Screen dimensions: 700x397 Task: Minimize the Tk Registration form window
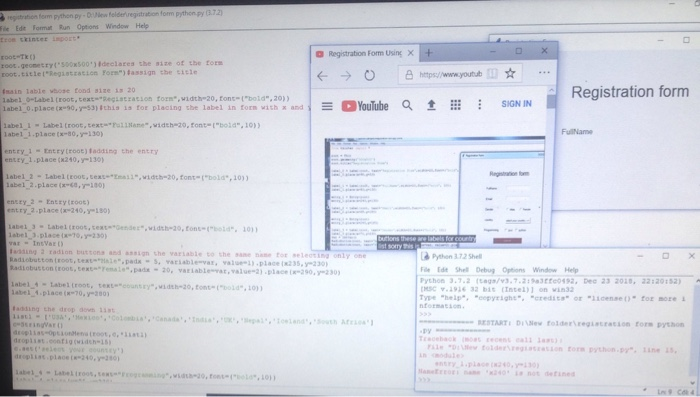pyautogui.click(x=660, y=41)
